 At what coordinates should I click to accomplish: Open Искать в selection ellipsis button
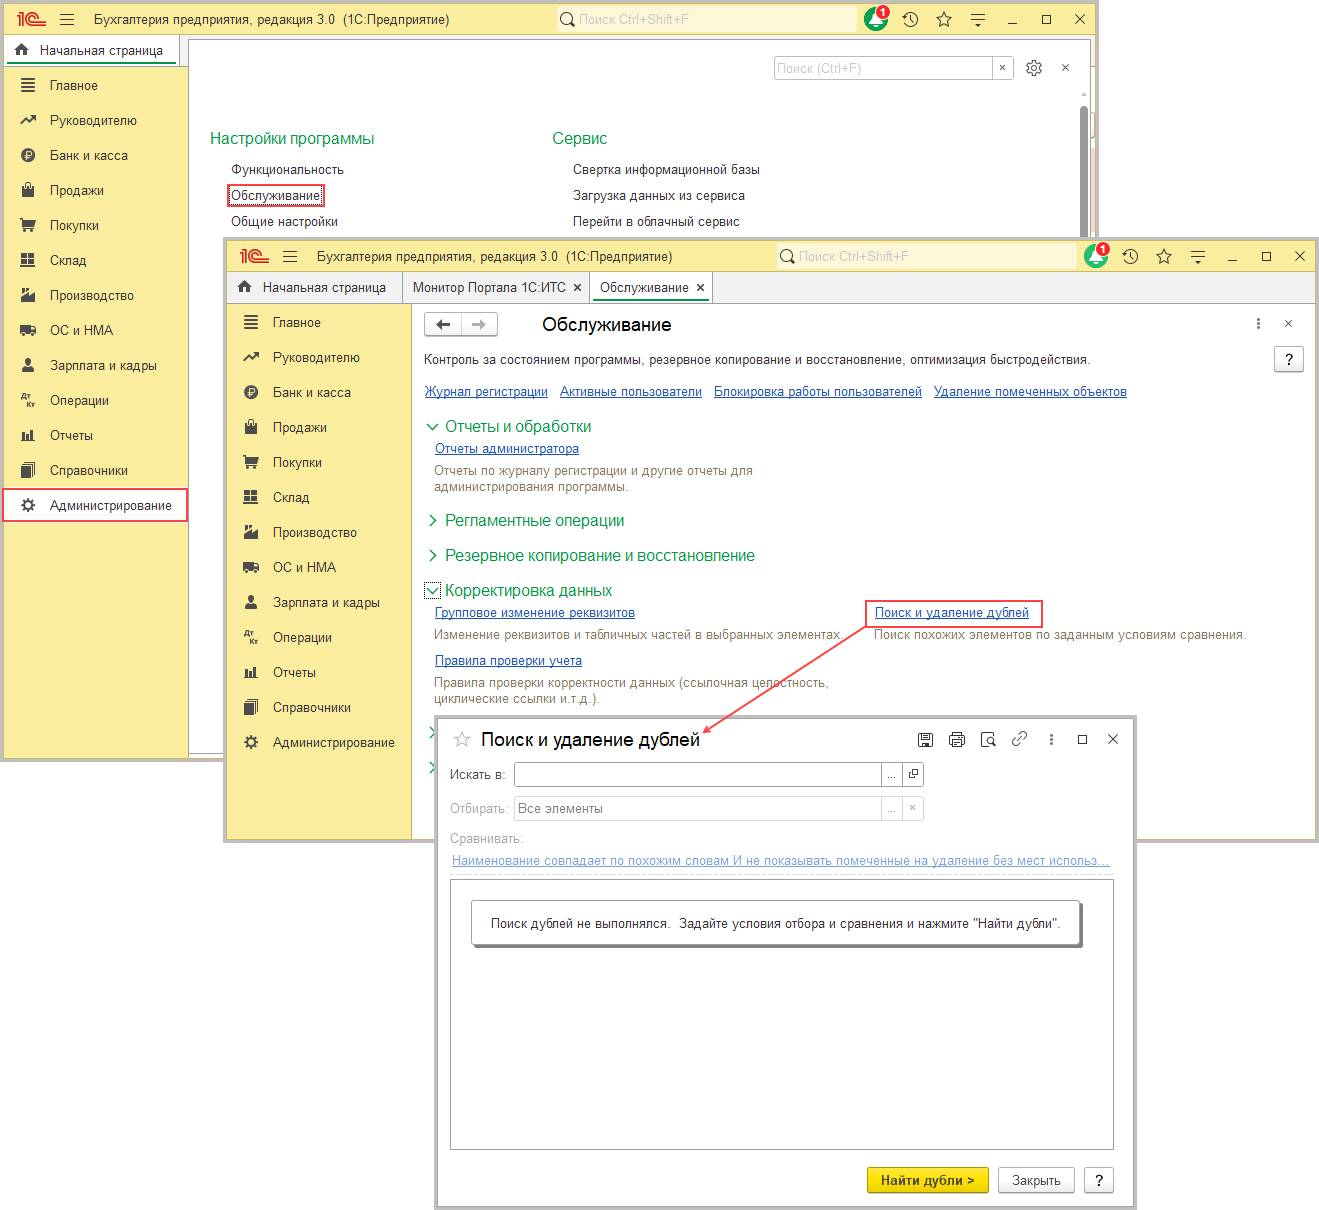[892, 774]
